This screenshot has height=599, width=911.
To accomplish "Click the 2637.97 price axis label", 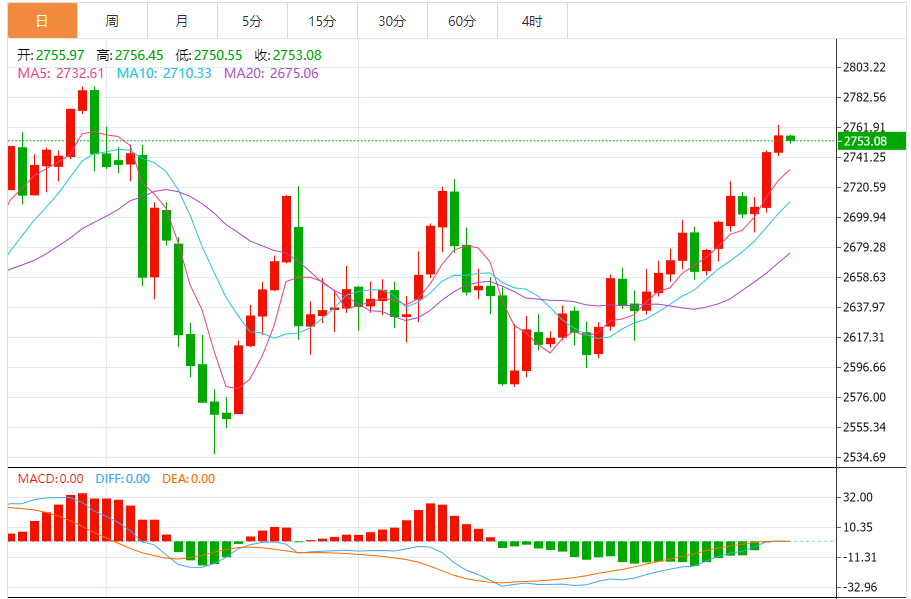I will (x=865, y=307).
